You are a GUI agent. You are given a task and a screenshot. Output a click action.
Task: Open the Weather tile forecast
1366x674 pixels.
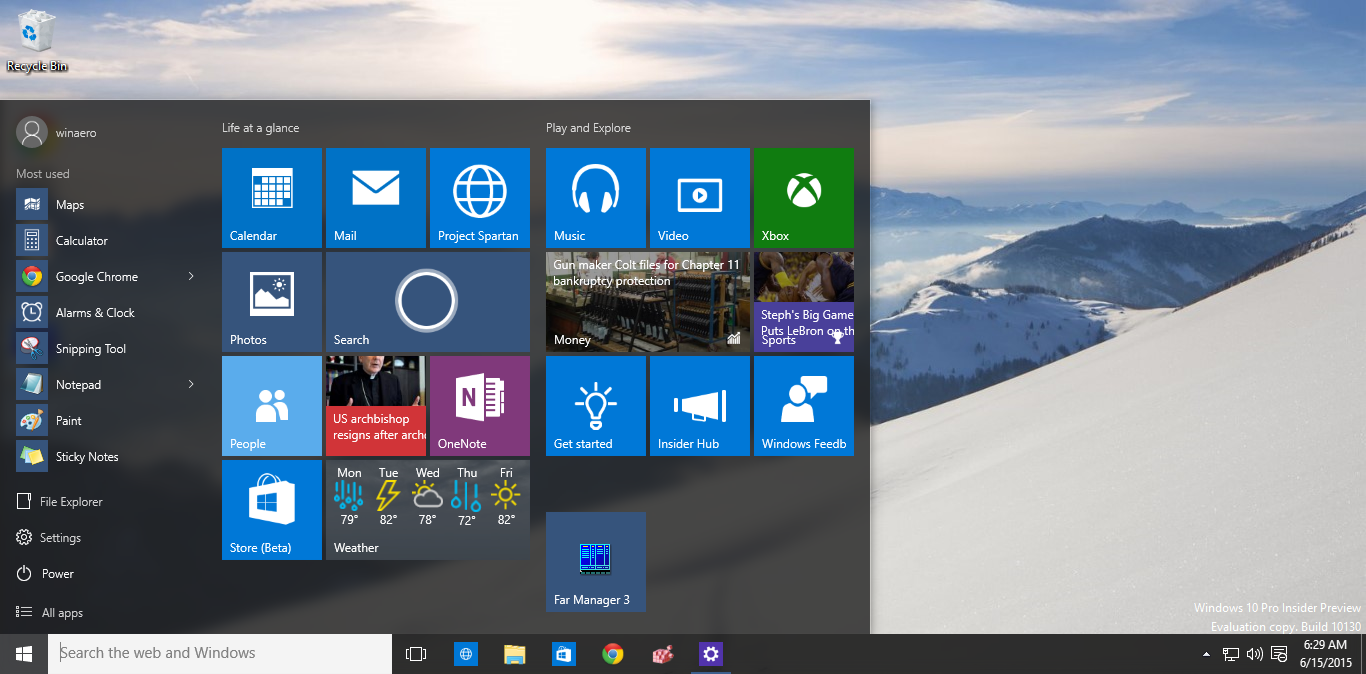[x=428, y=510]
